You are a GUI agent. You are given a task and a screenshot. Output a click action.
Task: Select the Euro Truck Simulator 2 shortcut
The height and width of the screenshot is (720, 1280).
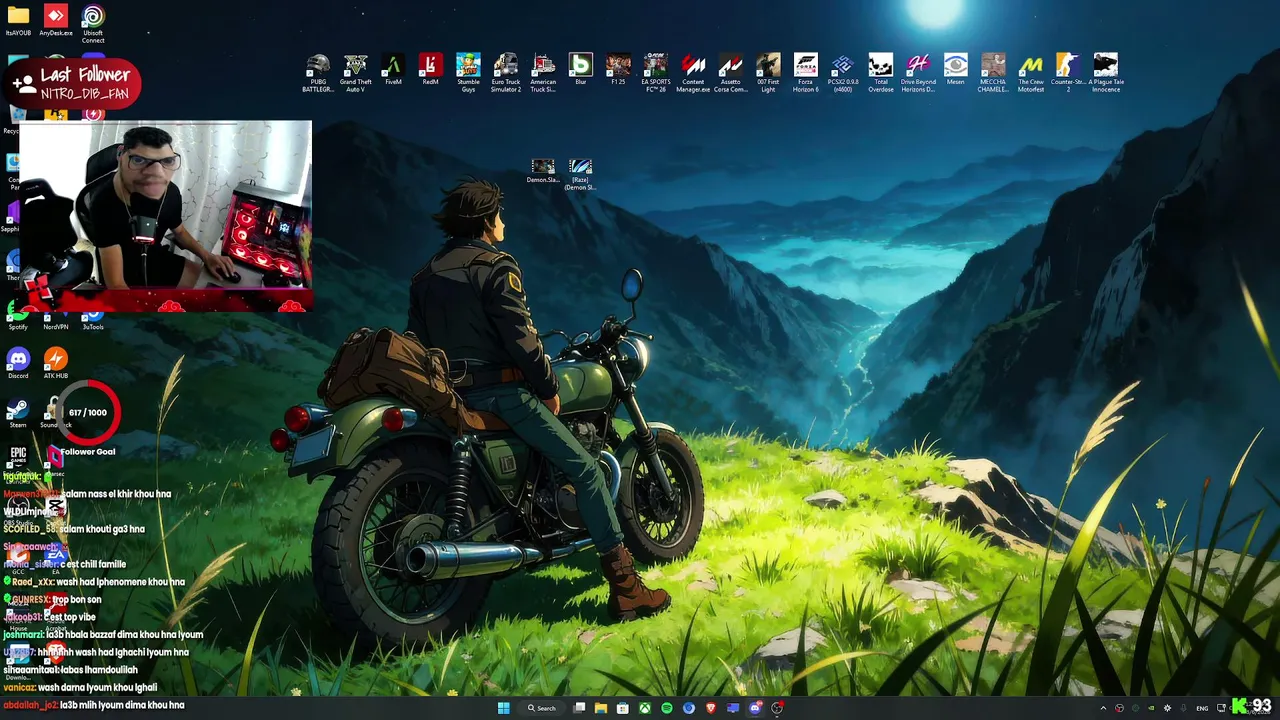click(505, 73)
